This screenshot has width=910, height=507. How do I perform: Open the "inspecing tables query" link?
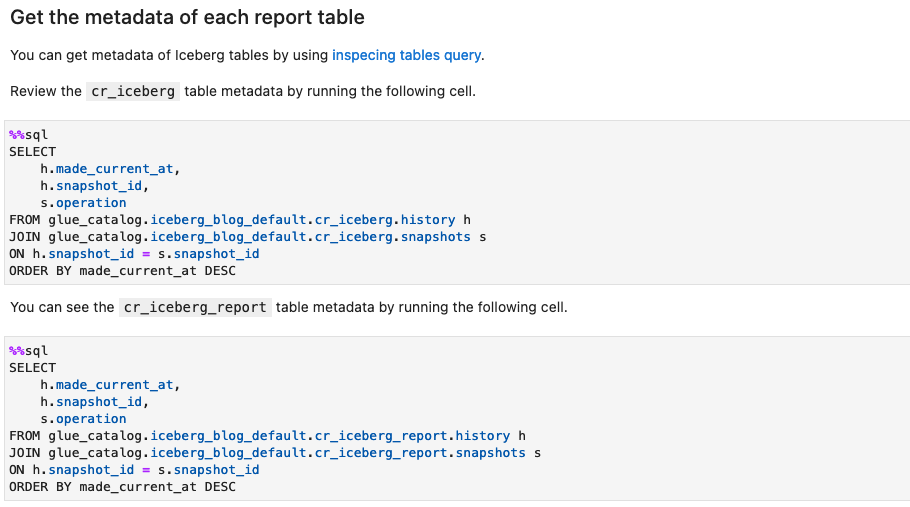[406, 55]
